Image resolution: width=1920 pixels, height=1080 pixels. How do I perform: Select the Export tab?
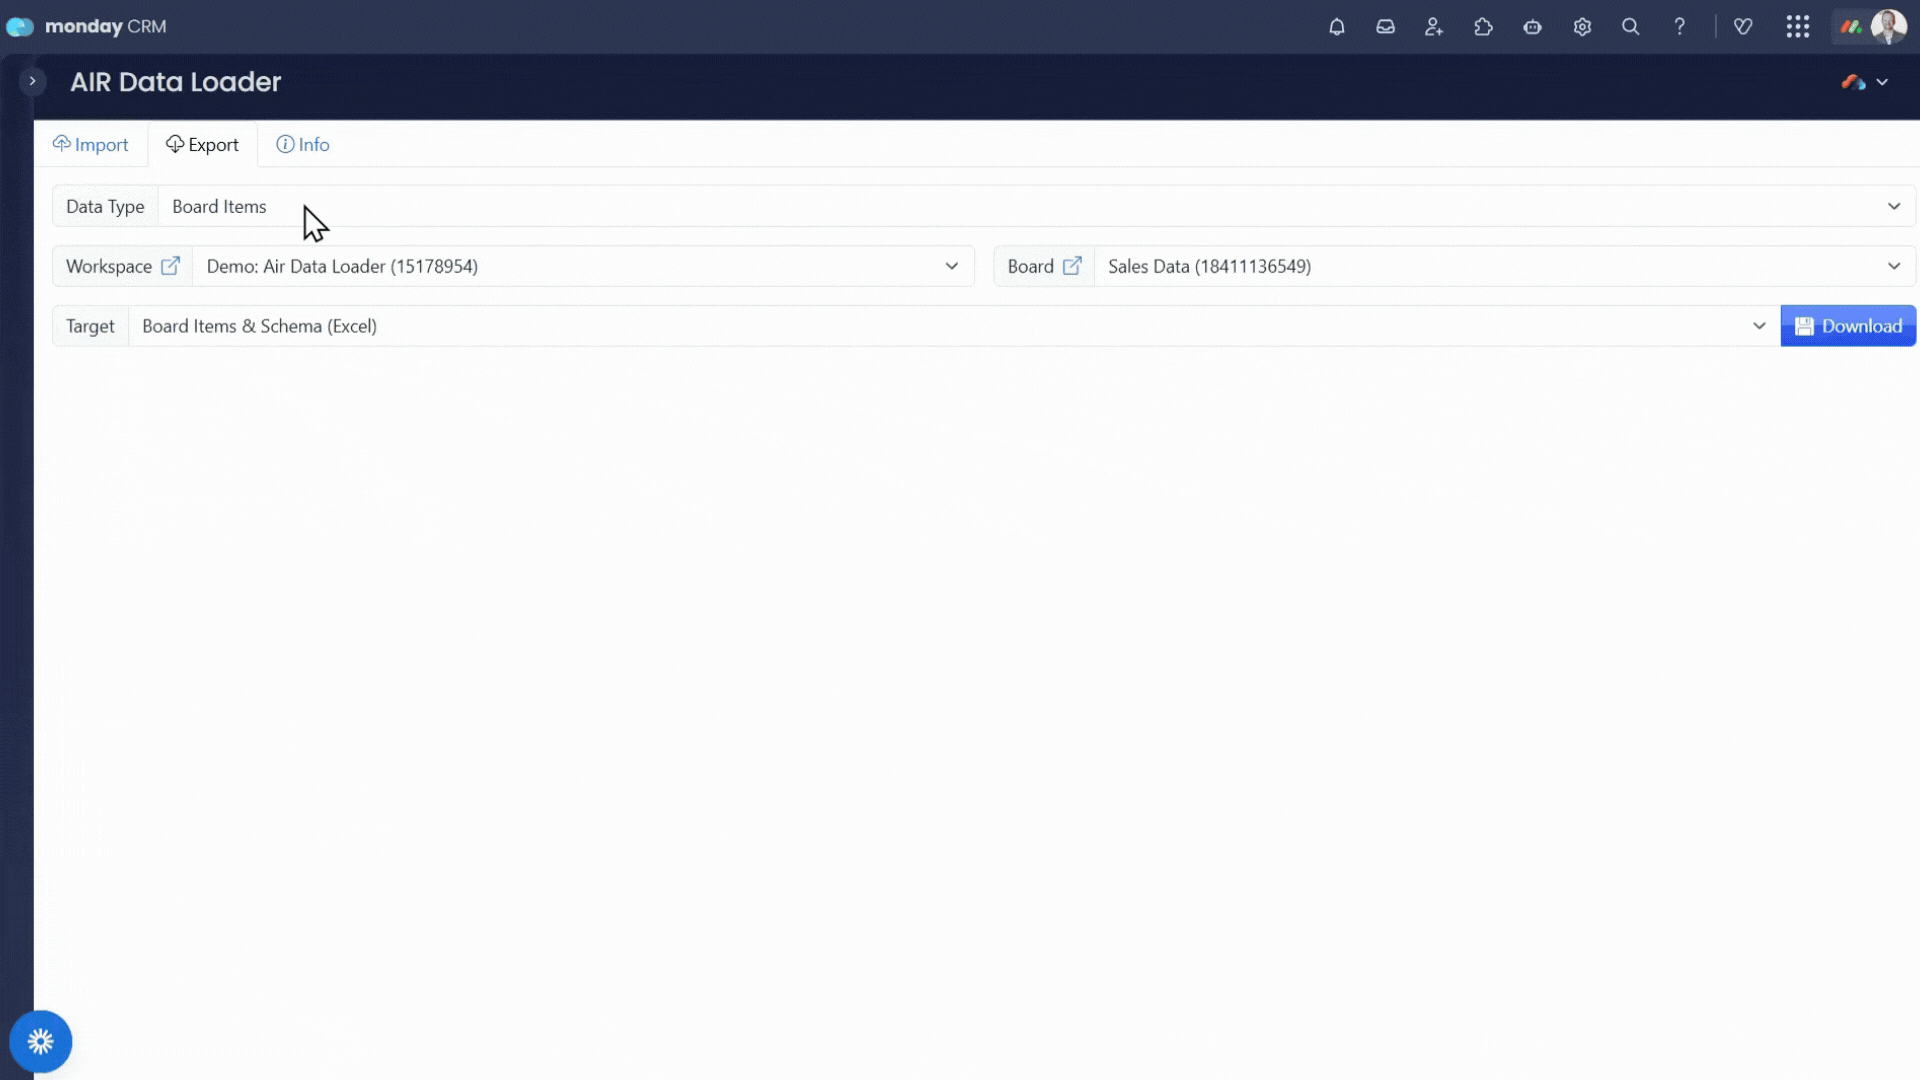203,145
